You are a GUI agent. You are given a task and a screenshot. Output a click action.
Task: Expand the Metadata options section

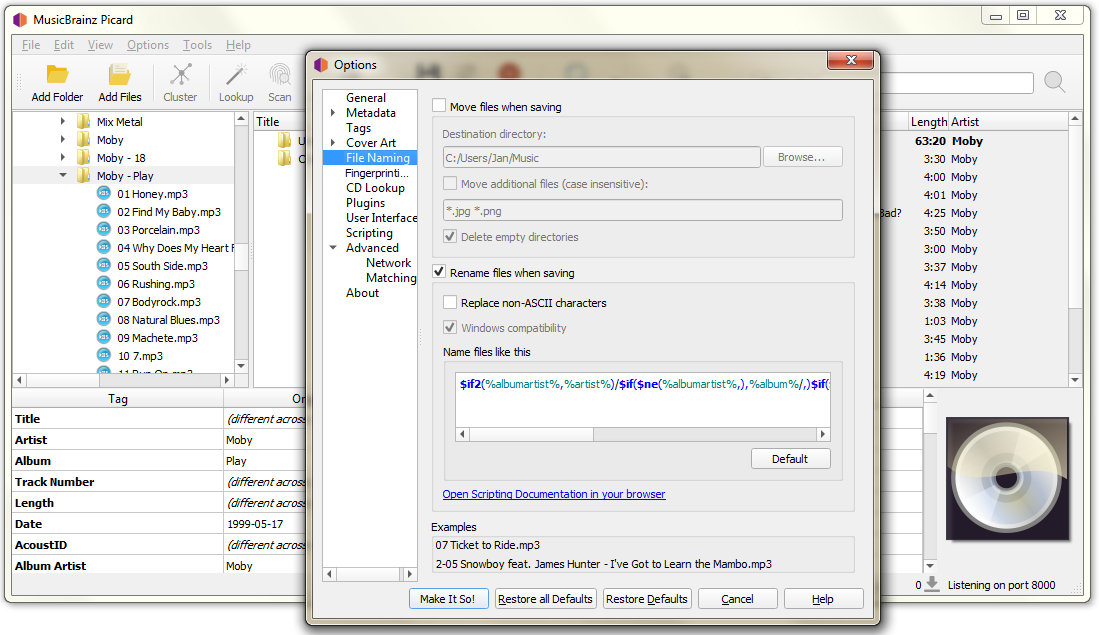point(333,113)
